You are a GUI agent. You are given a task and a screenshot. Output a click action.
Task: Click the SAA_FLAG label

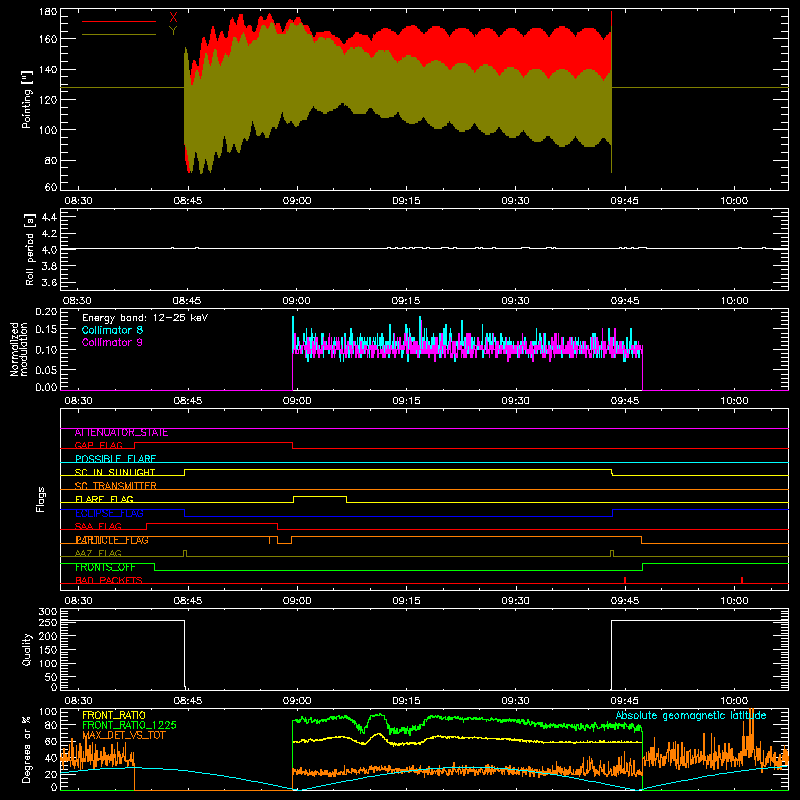click(x=98, y=526)
